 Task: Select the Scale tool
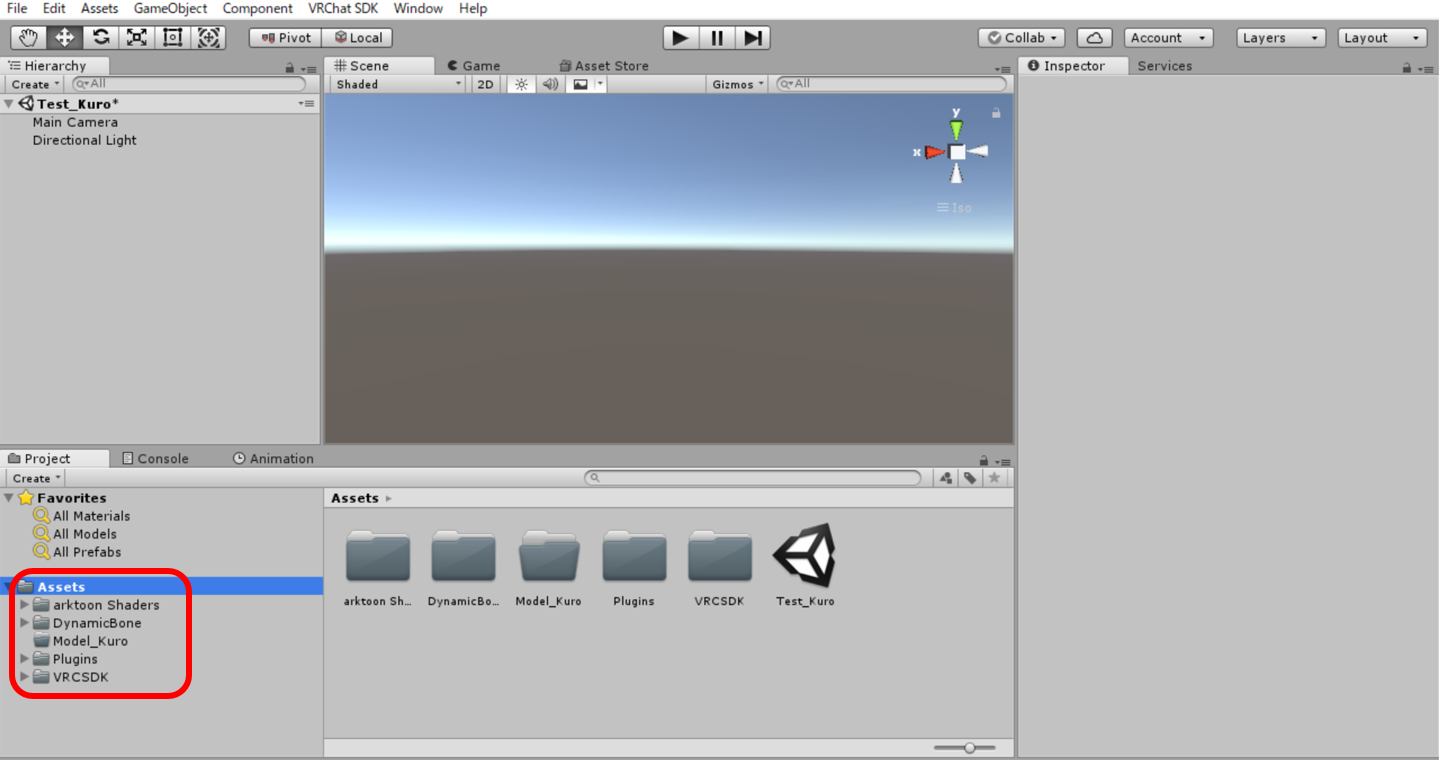click(x=137, y=38)
